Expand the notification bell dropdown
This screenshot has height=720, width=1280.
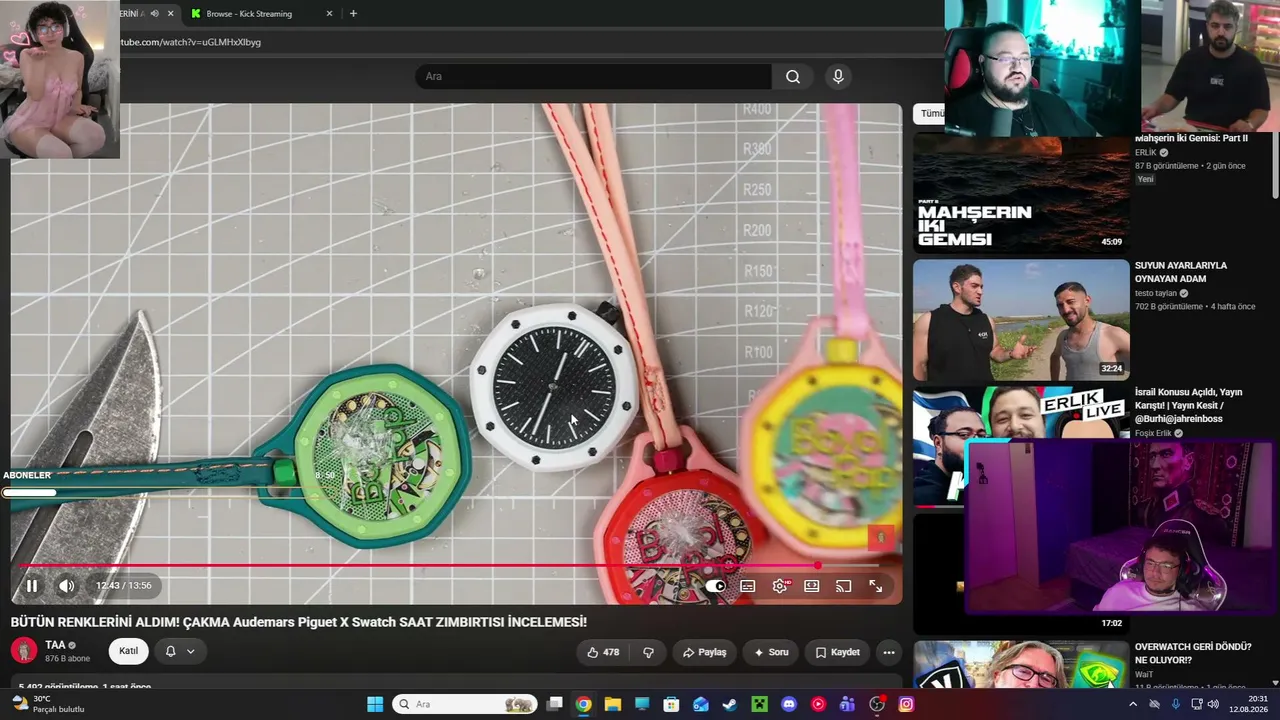point(180,651)
